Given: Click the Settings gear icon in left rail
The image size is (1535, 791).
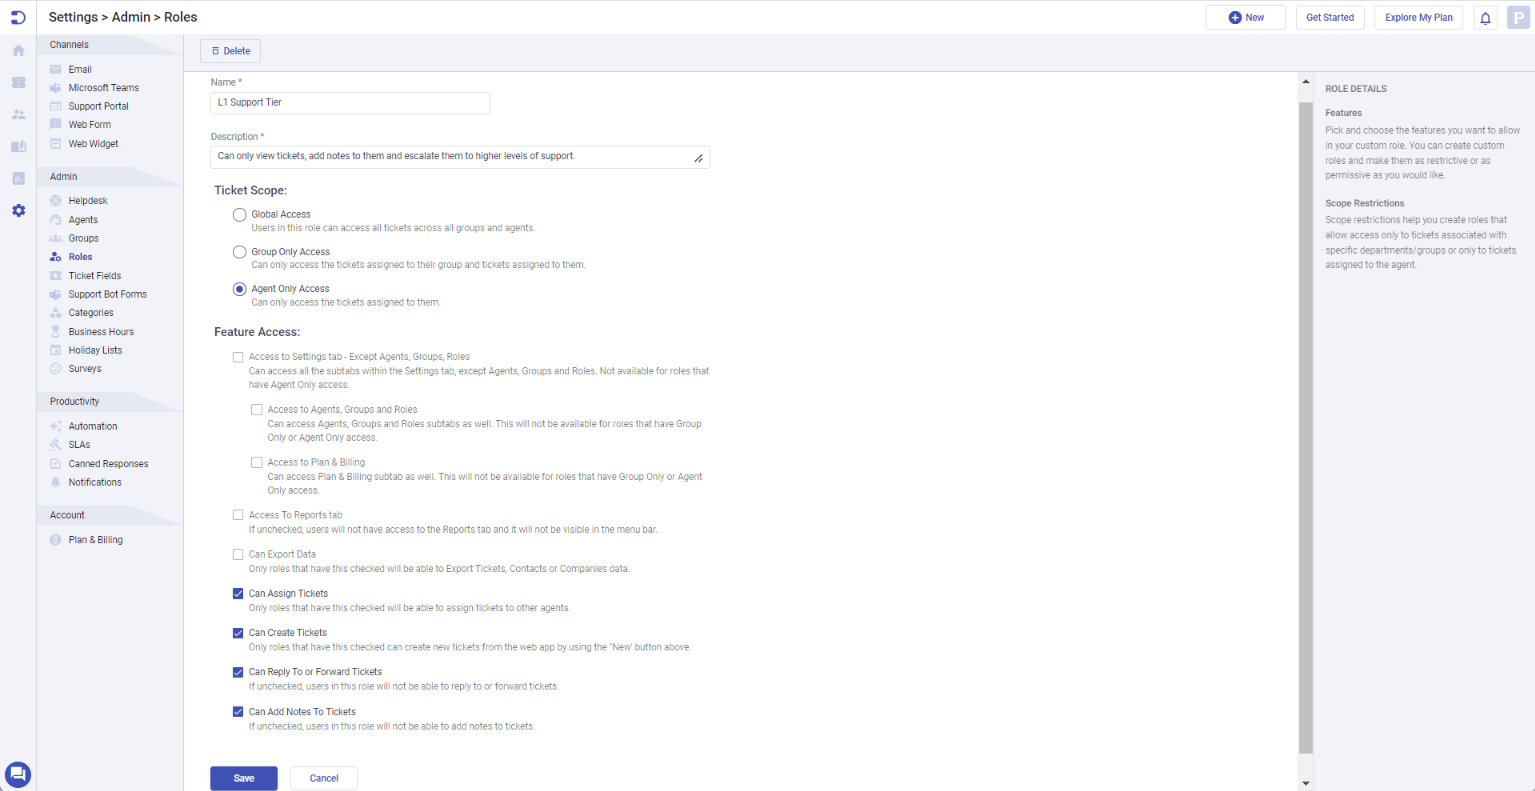Looking at the screenshot, I should click(18, 211).
